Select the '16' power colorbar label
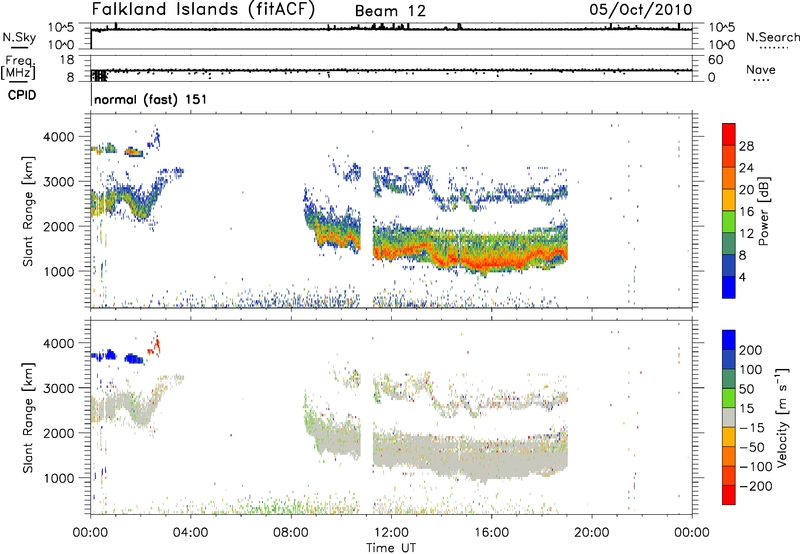Image resolution: width=800 pixels, height=554 pixels. [746, 212]
